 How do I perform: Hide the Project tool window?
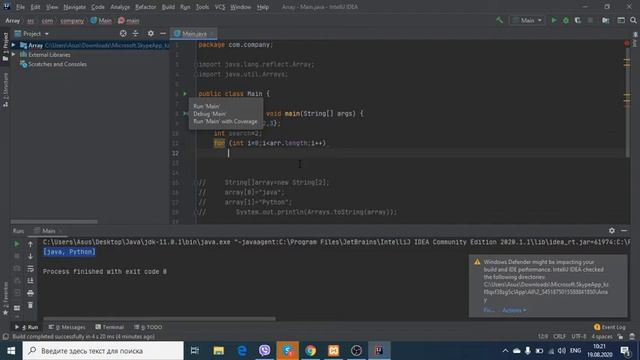(163, 33)
